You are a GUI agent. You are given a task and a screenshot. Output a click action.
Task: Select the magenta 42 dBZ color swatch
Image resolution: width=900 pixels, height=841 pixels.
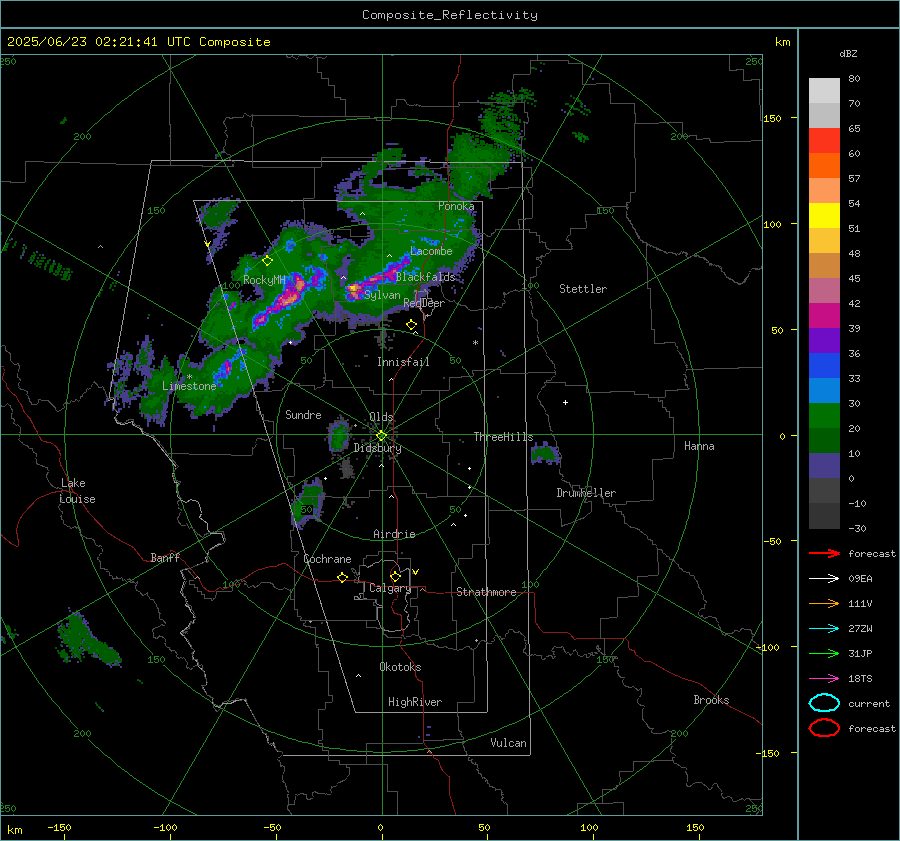pyautogui.click(x=824, y=316)
